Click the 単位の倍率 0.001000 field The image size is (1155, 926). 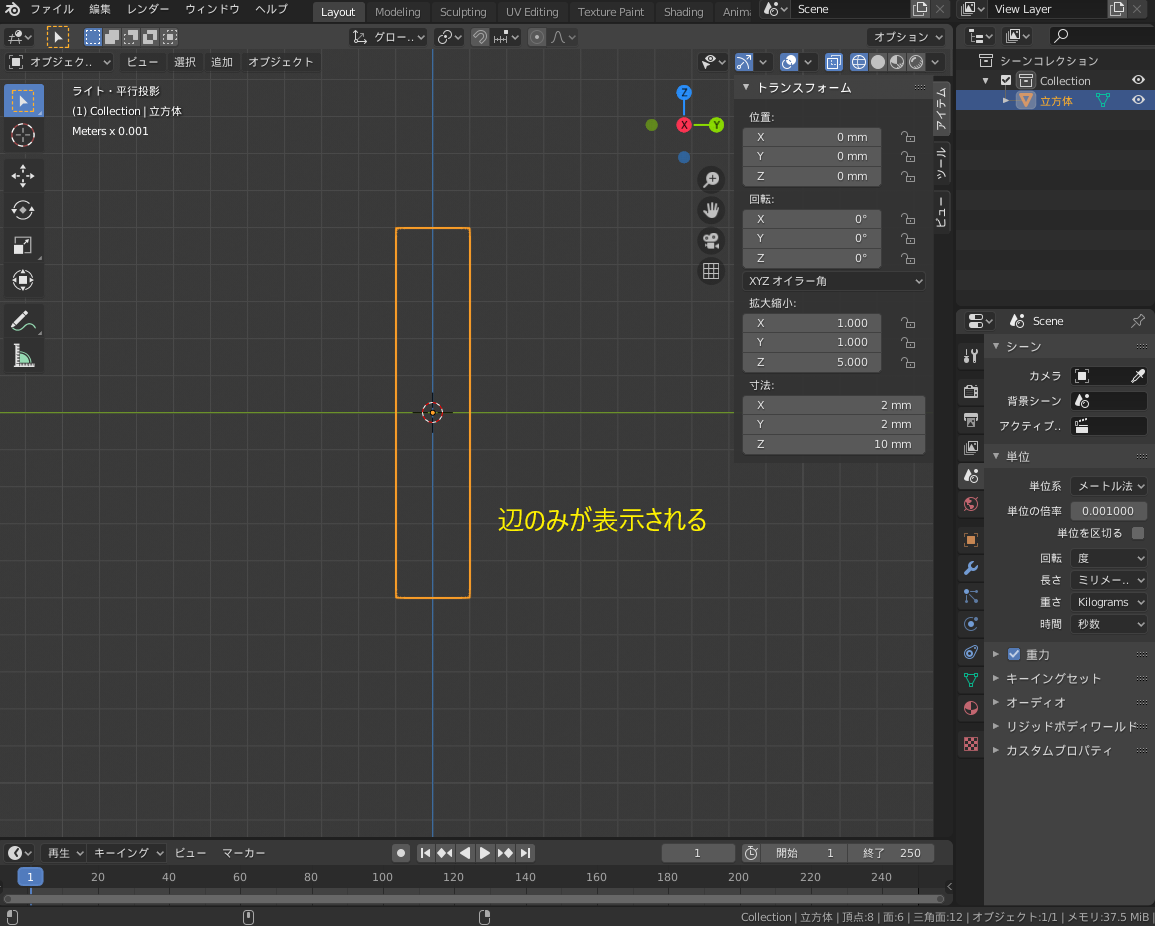[1109, 511]
